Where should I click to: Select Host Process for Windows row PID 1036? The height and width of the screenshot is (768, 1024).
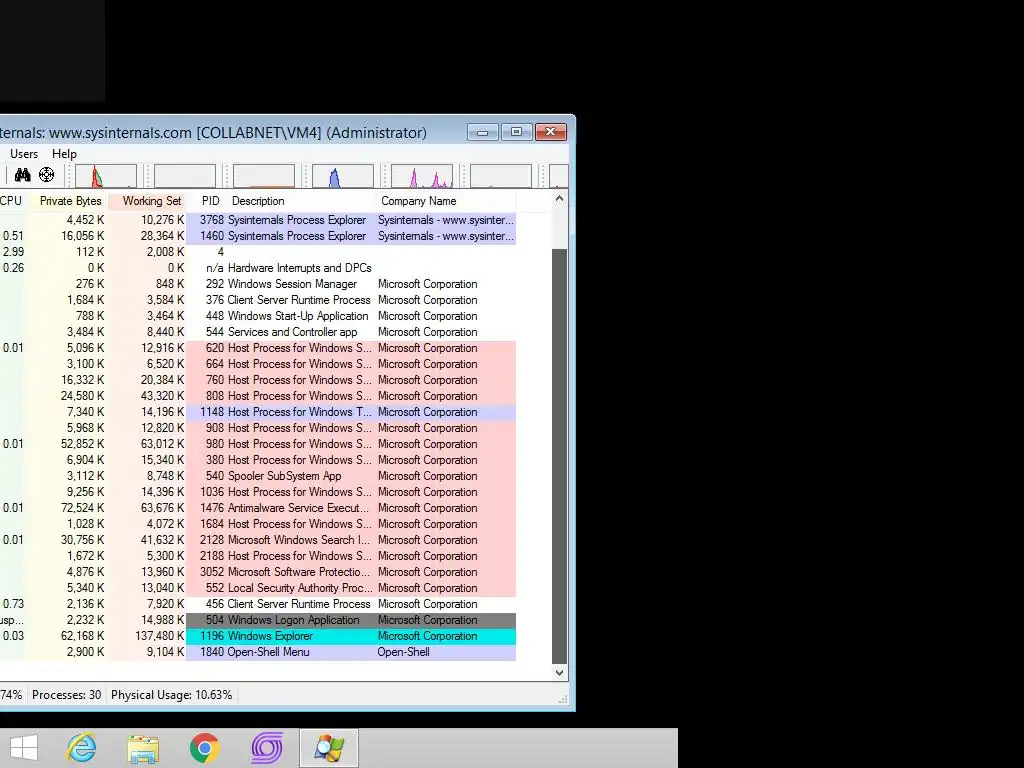[258, 492]
